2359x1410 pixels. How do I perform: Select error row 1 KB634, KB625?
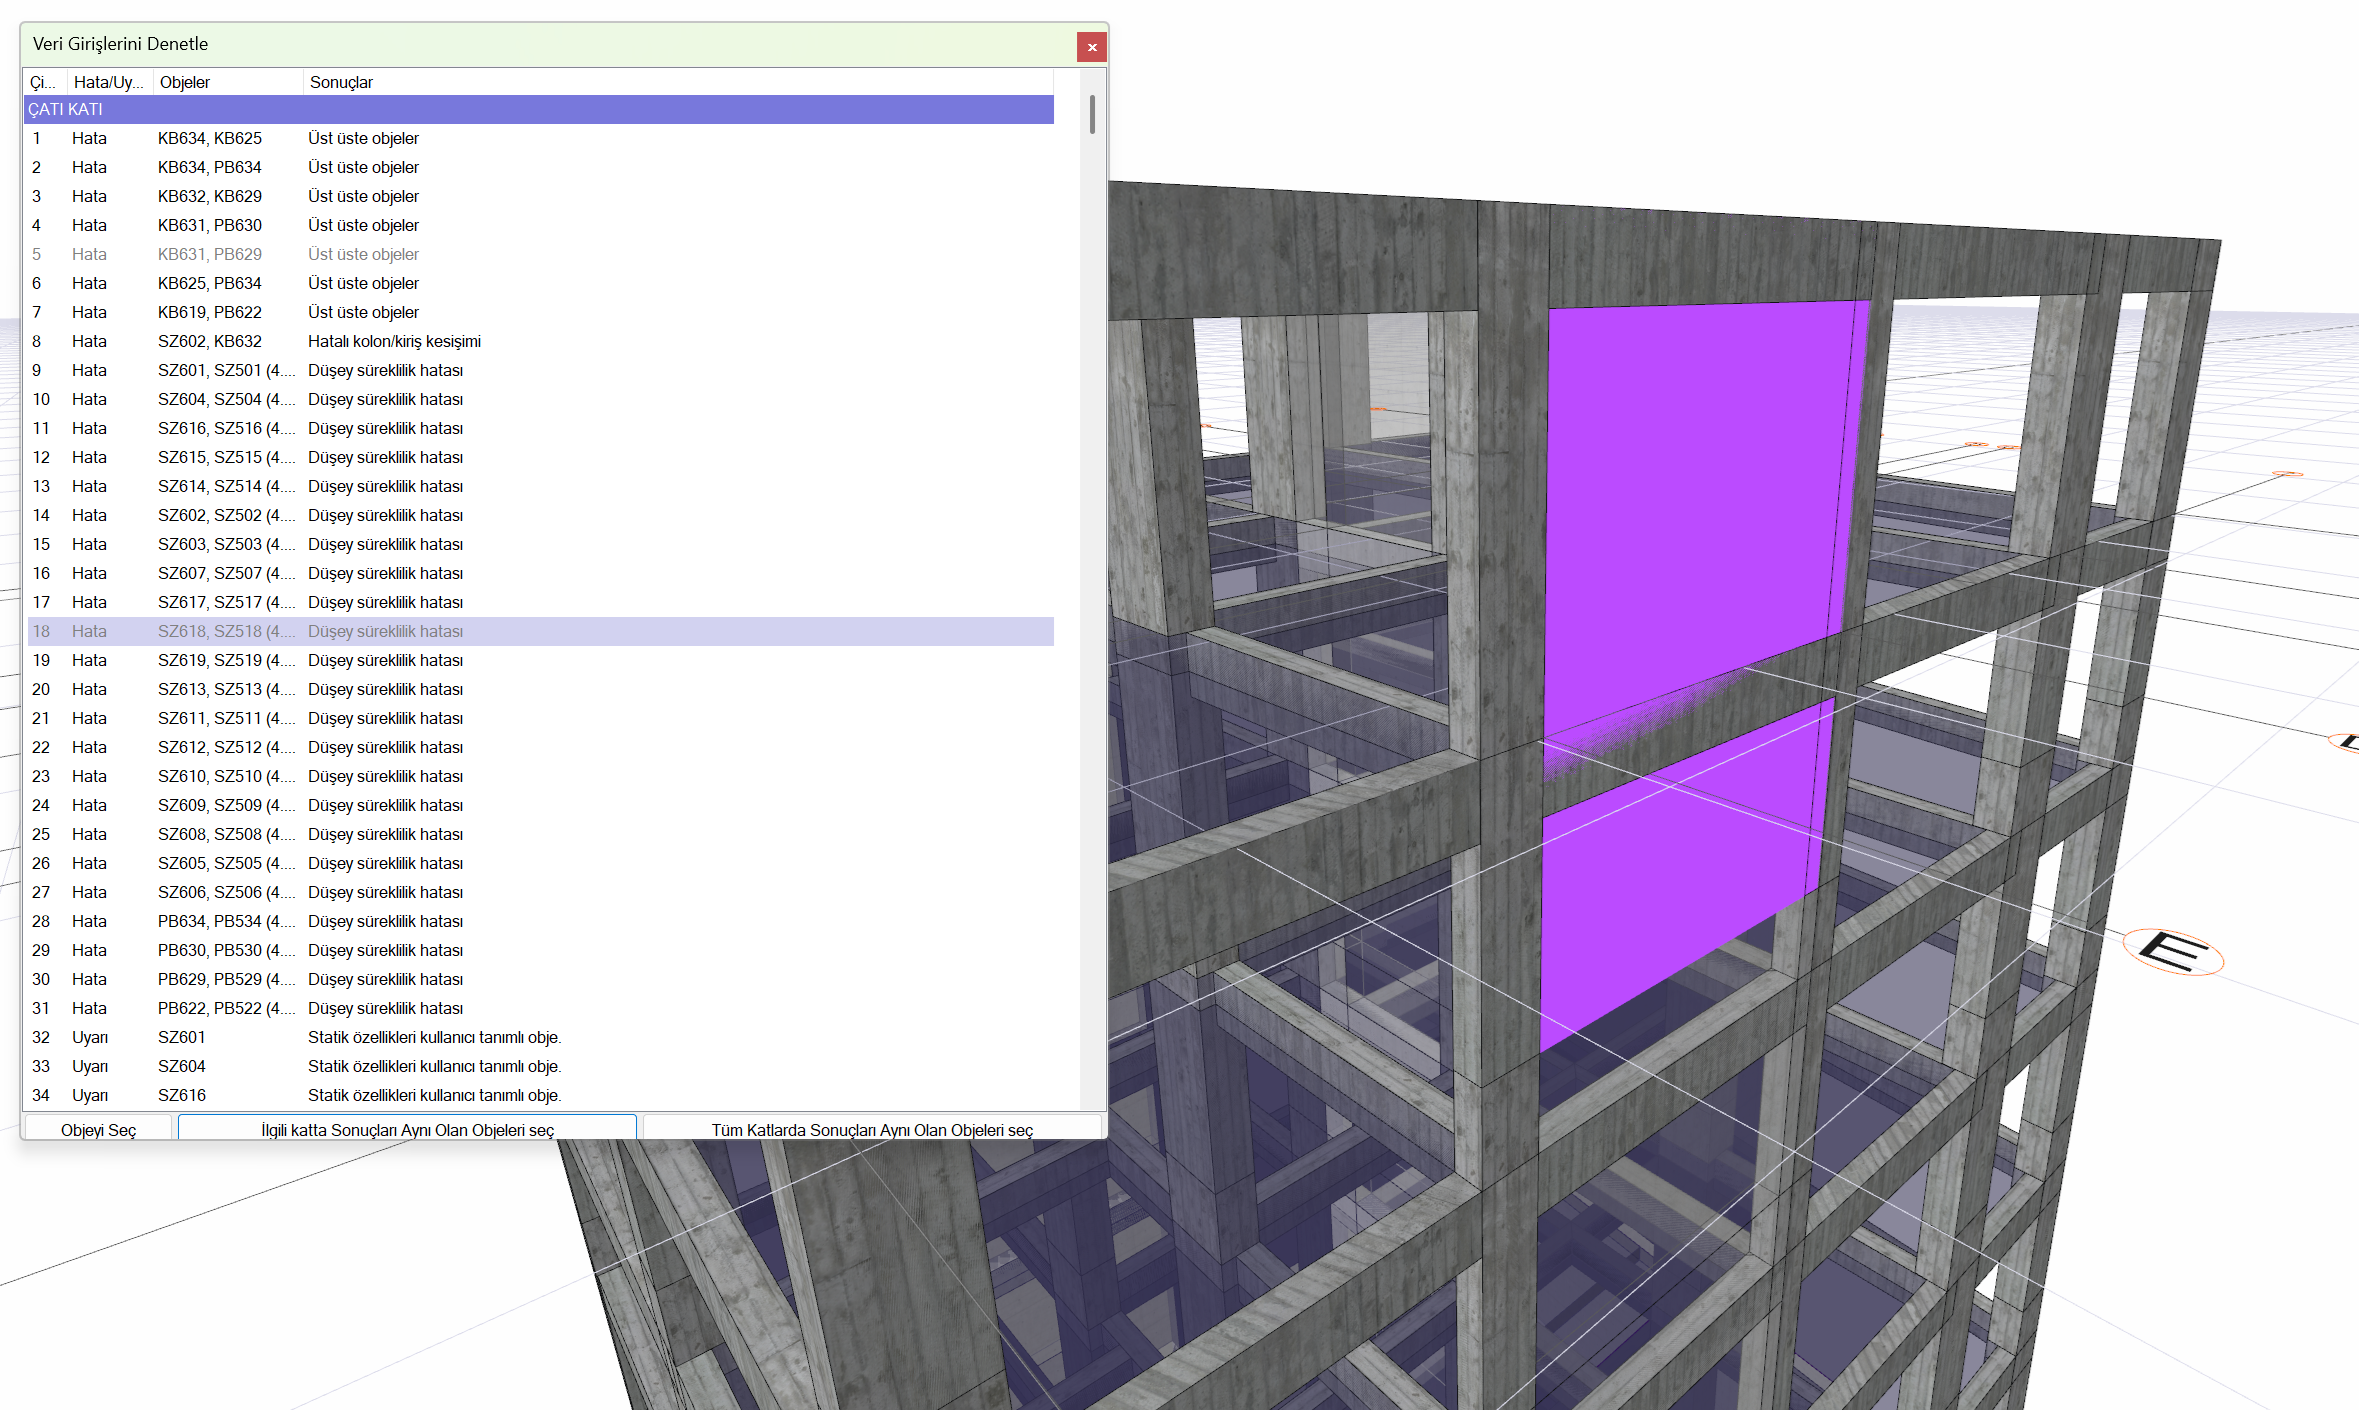(209, 138)
